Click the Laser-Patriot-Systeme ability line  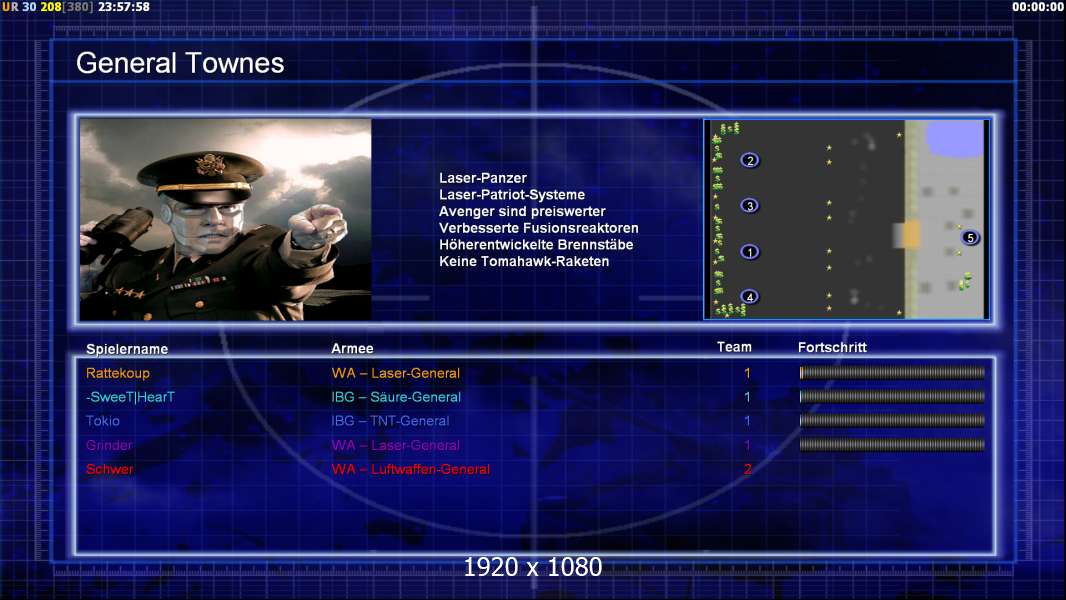click(x=512, y=194)
